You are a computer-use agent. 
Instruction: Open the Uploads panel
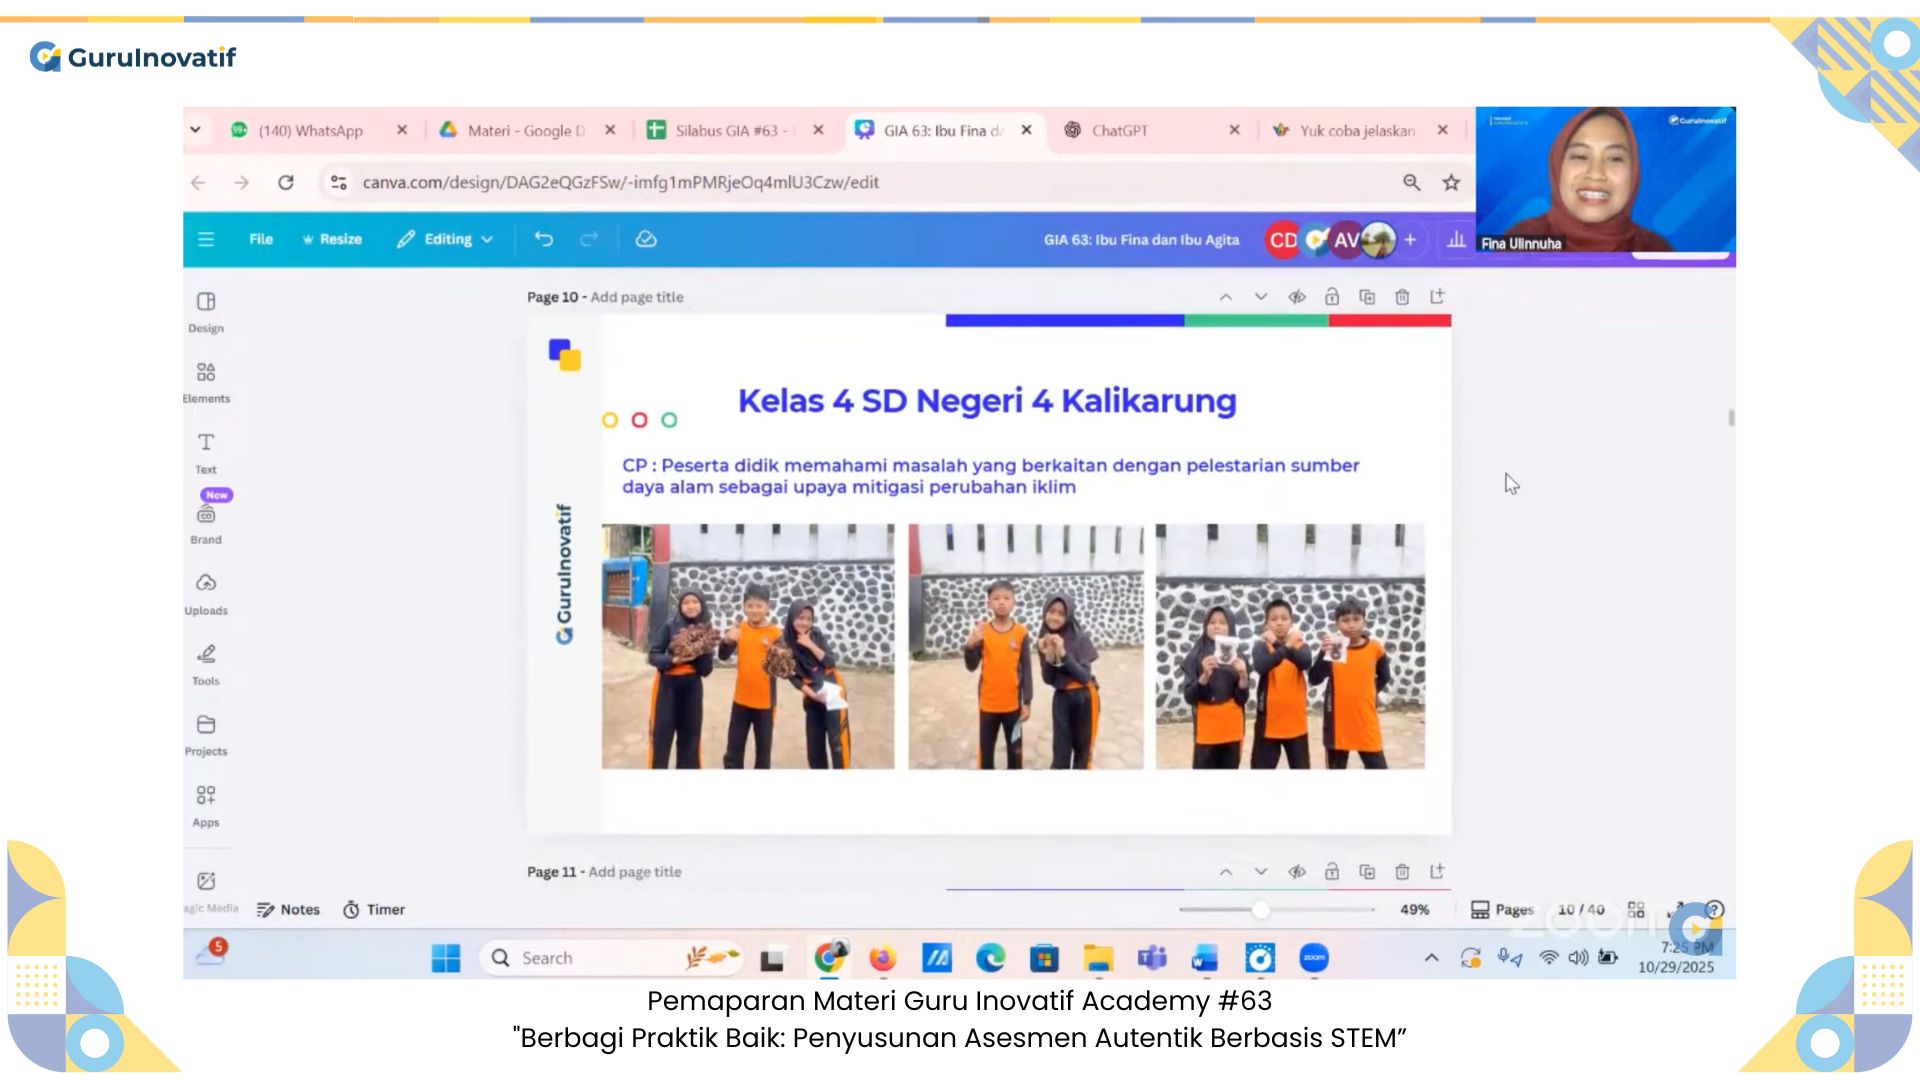(x=206, y=592)
